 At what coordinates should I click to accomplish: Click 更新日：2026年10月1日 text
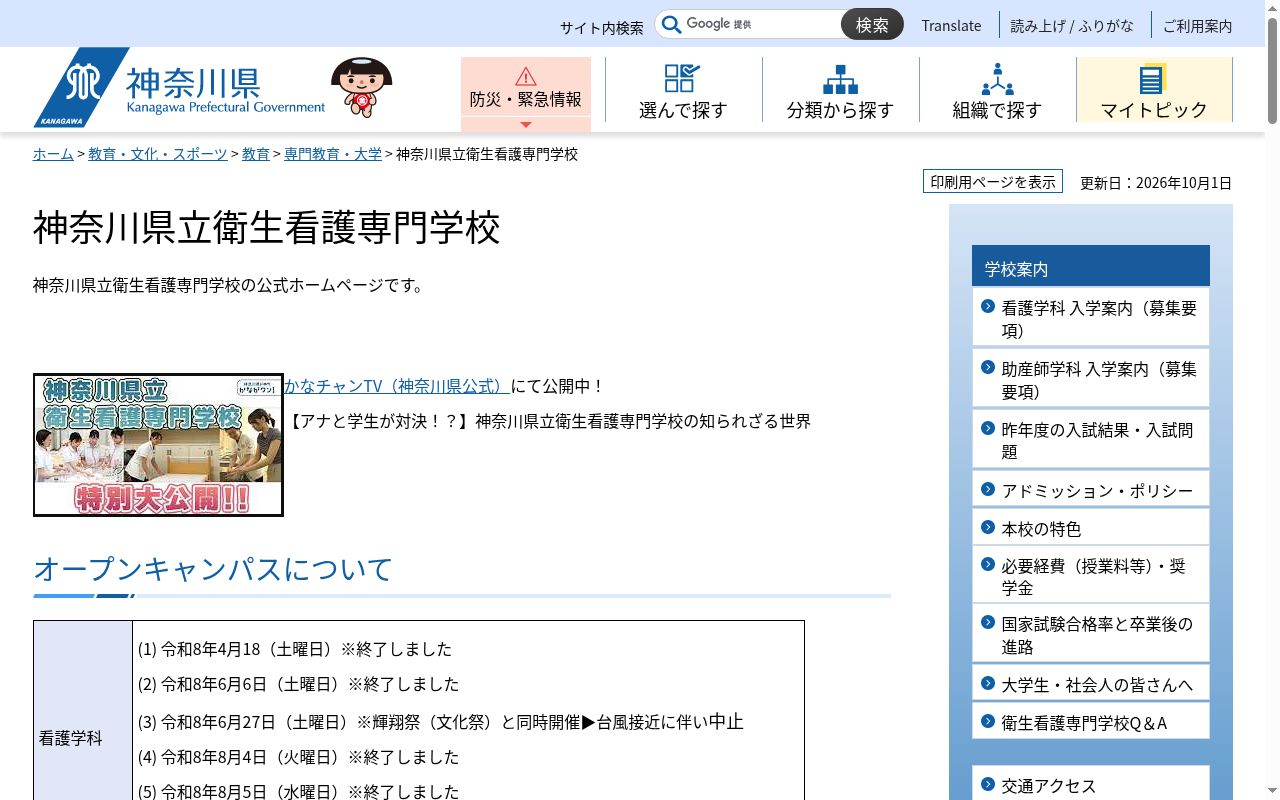coord(1156,183)
